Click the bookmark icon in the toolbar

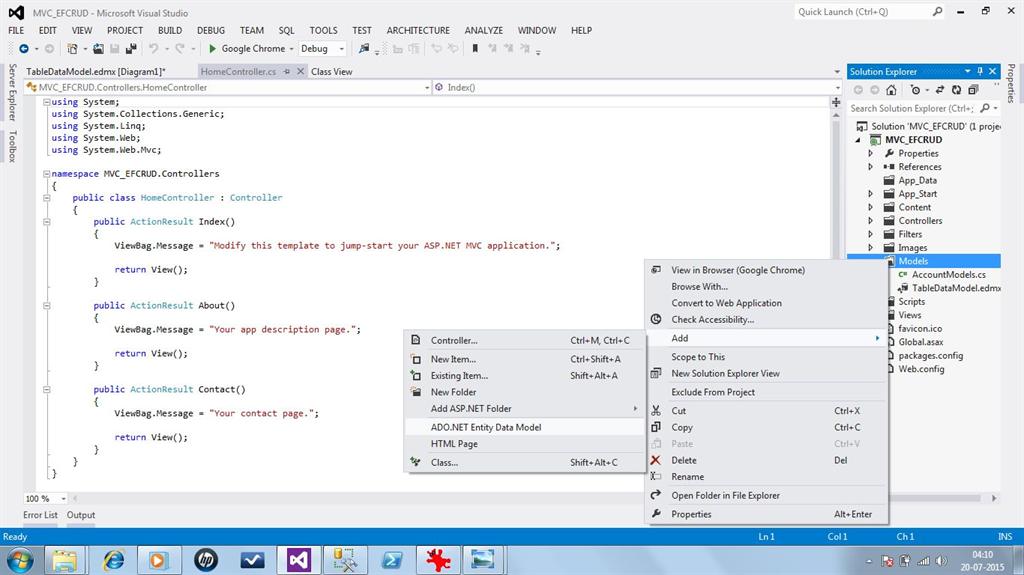click(475, 48)
